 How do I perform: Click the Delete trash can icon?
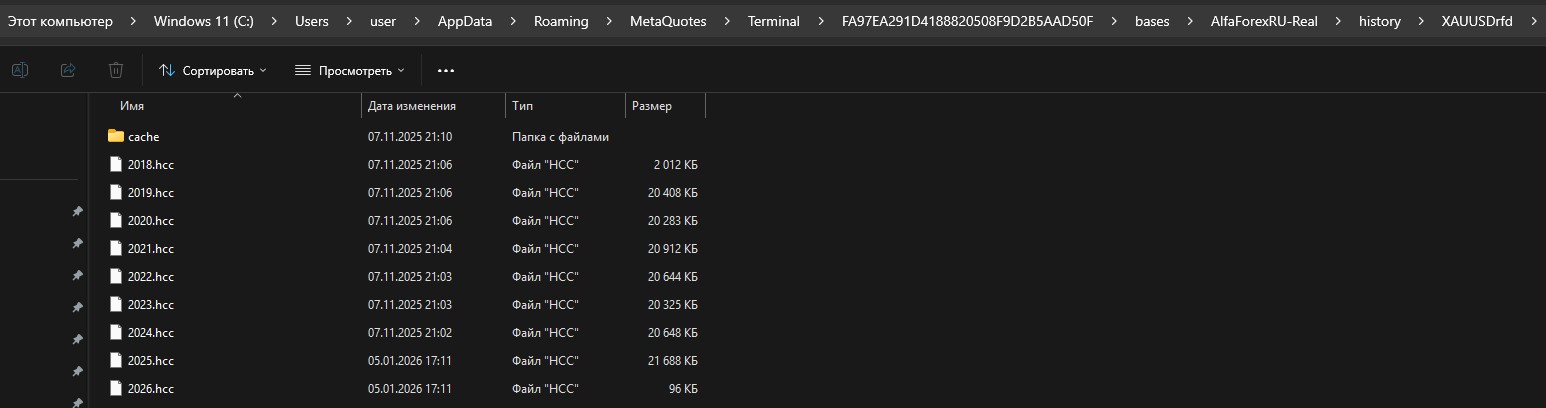pos(116,70)
